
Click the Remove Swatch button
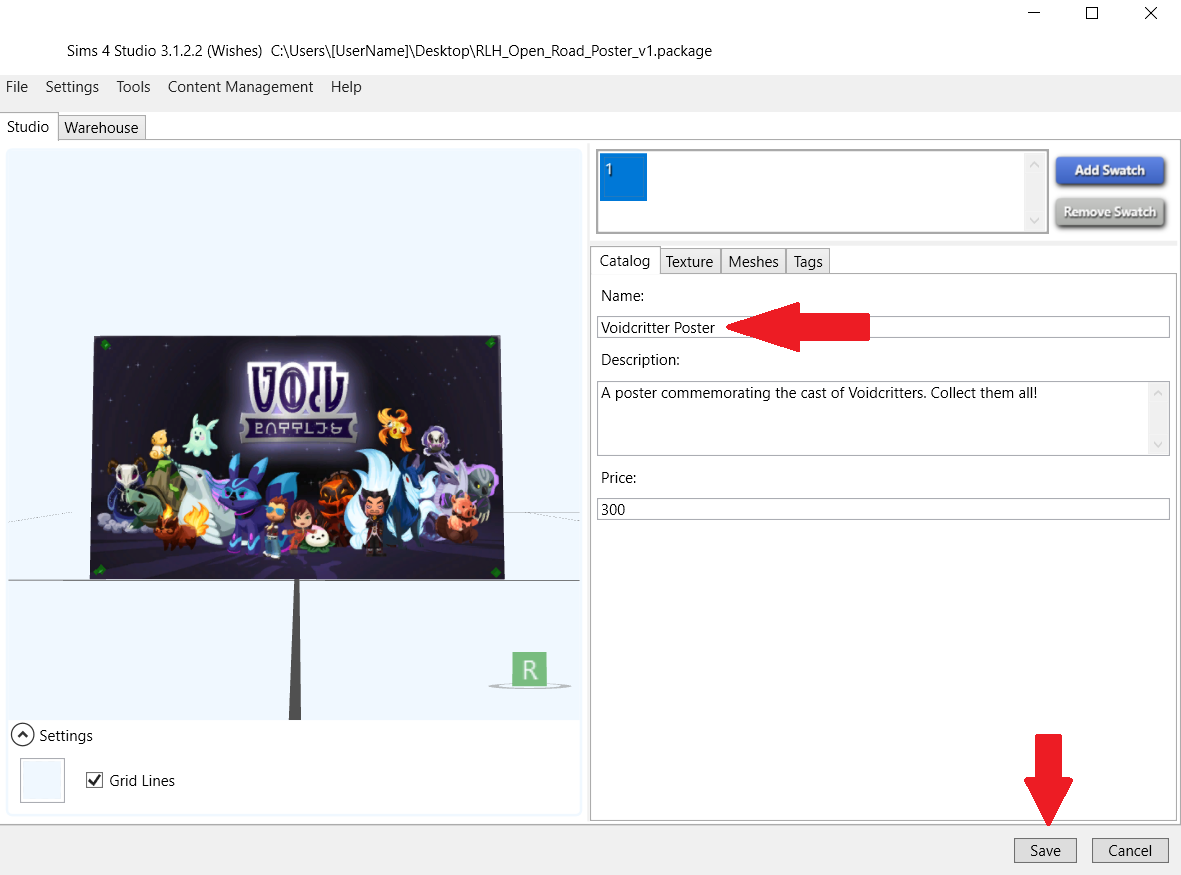click(1109, 212)
